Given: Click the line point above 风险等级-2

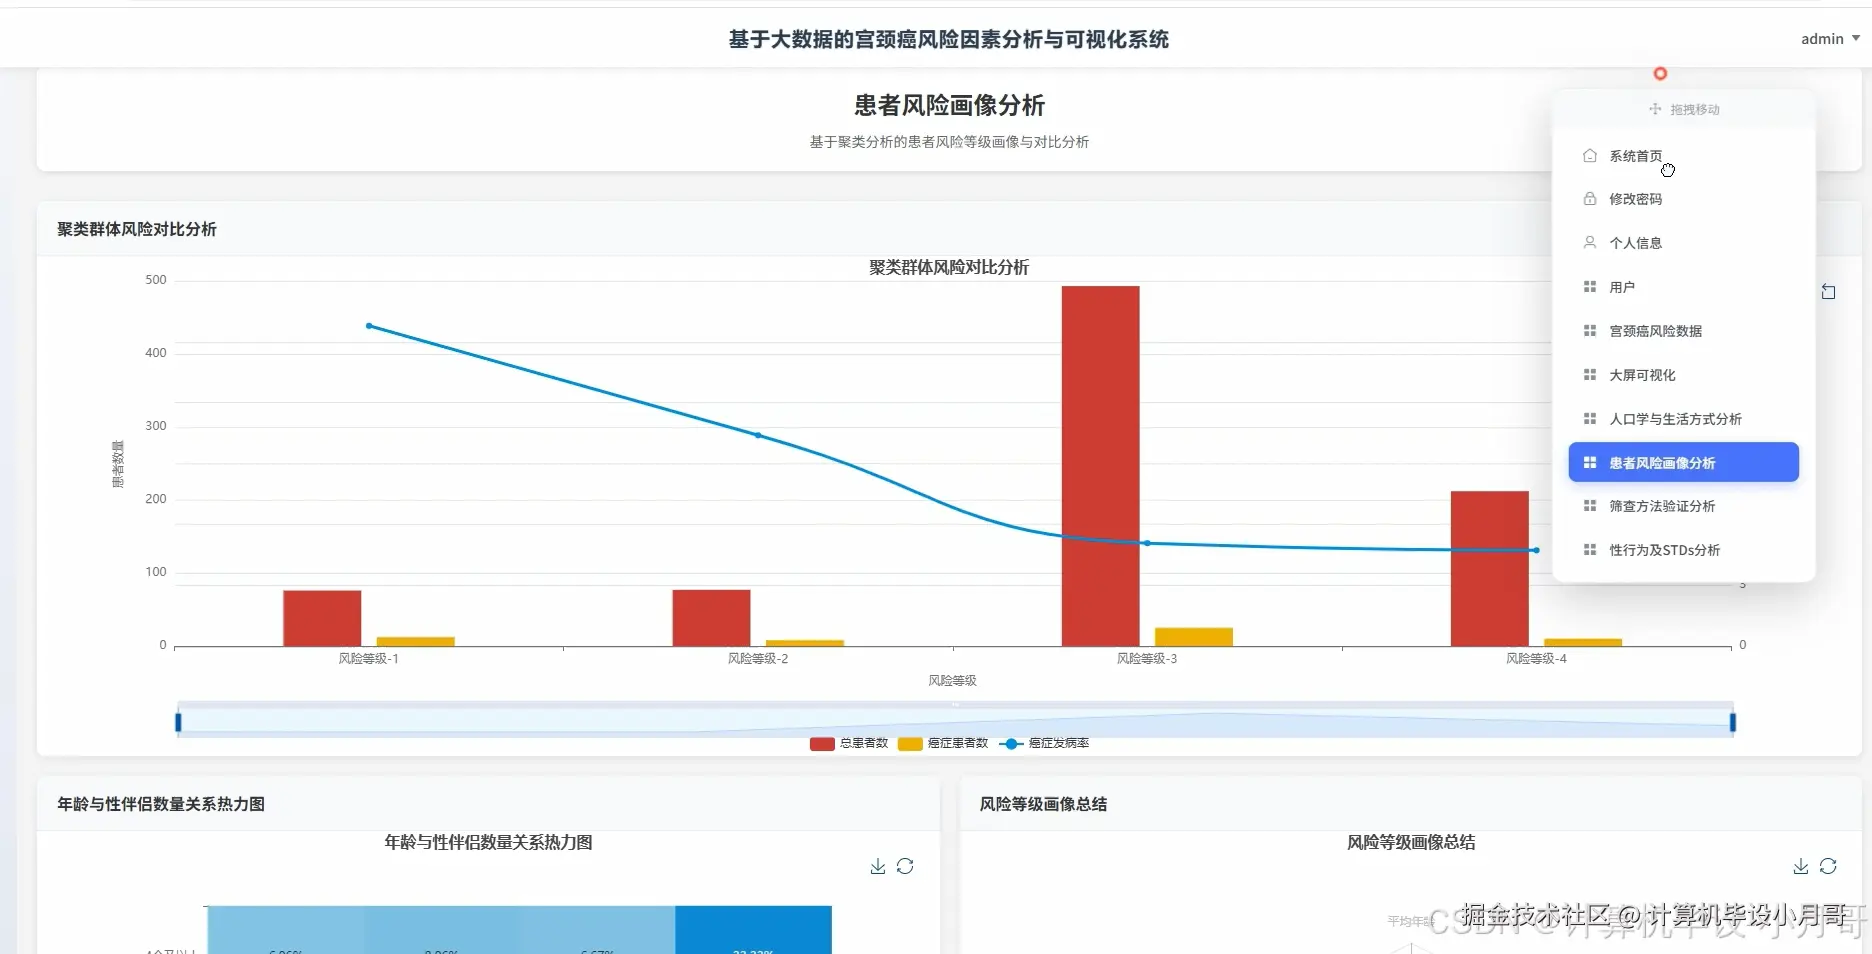Looking at the screenshot, I should [758, 435].
